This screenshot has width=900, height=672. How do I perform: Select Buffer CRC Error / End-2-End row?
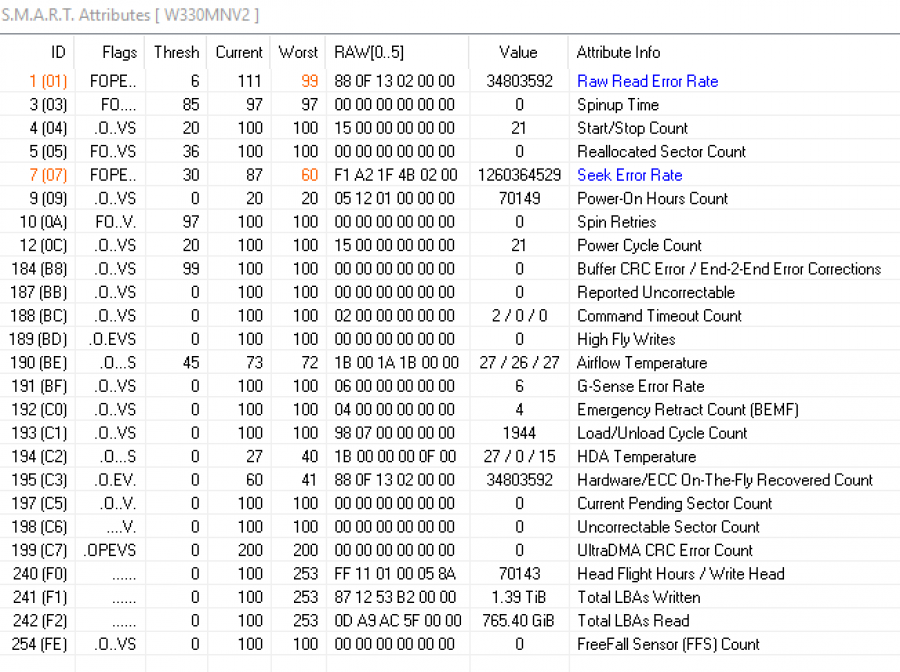click(450, 269)
